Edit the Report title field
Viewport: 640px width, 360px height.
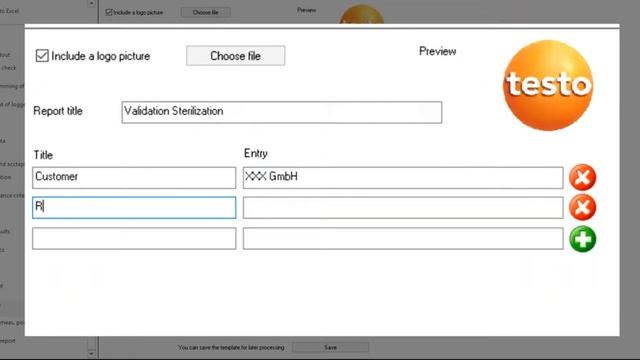pyautogui.click(x=282, y=112)
